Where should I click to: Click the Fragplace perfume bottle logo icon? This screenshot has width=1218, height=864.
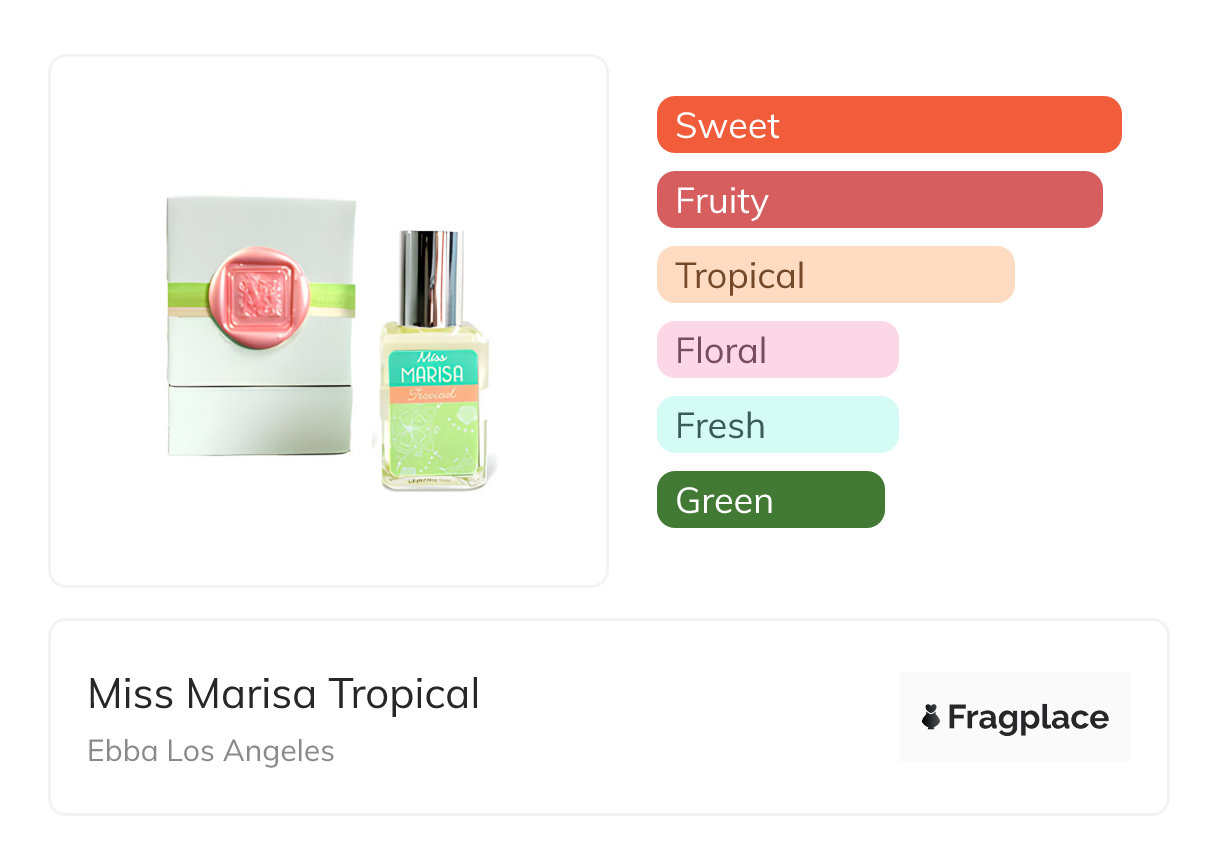[931, 717]
